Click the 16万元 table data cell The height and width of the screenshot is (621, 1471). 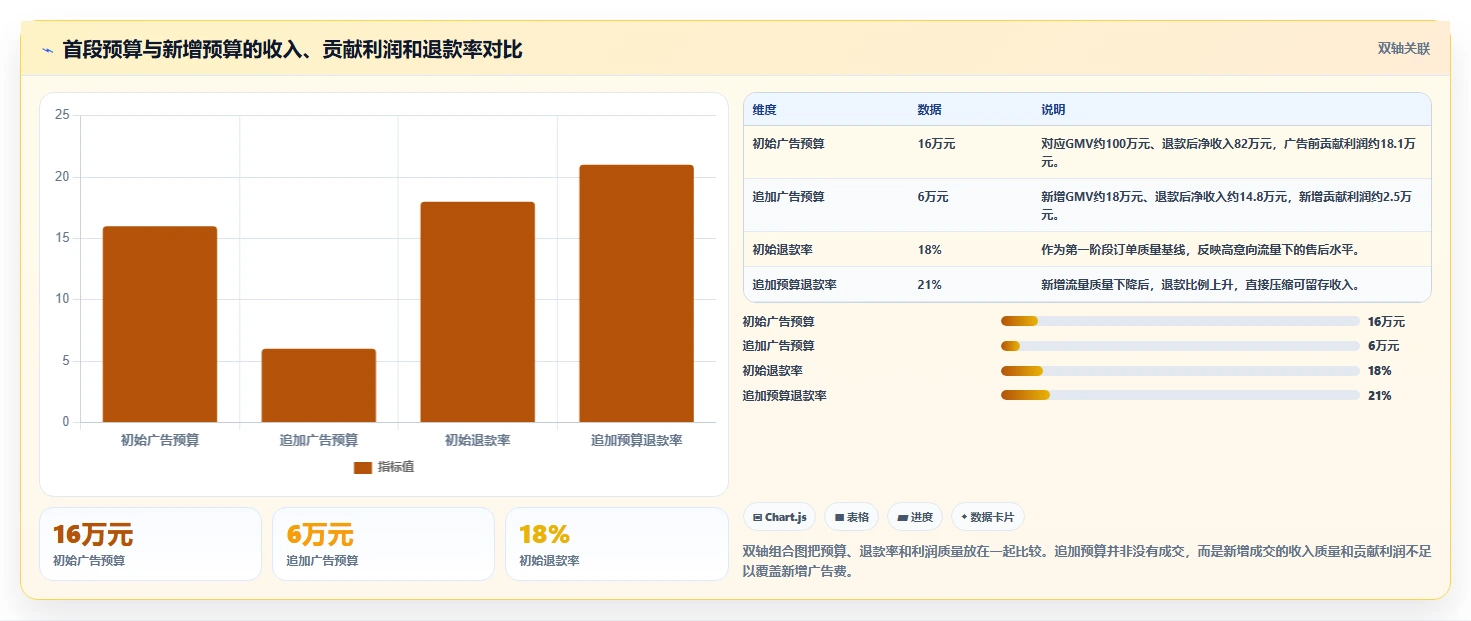point(936,144)
